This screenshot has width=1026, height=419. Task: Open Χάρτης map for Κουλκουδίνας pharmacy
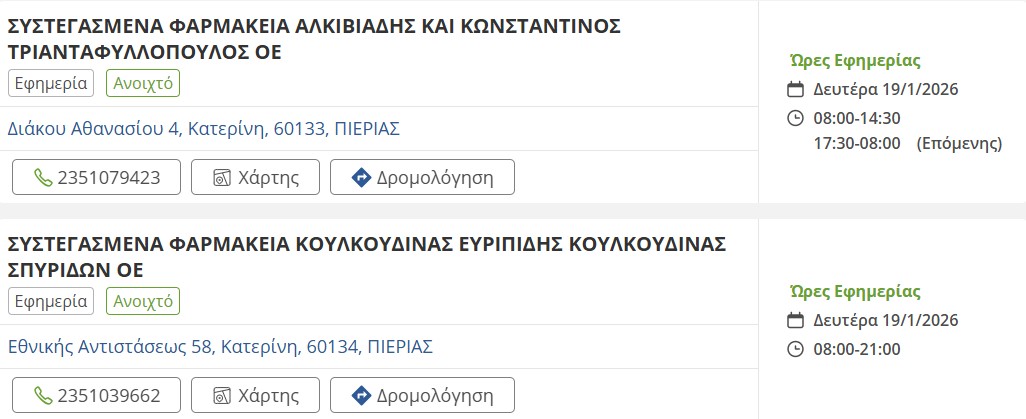(x=255, y=396)
